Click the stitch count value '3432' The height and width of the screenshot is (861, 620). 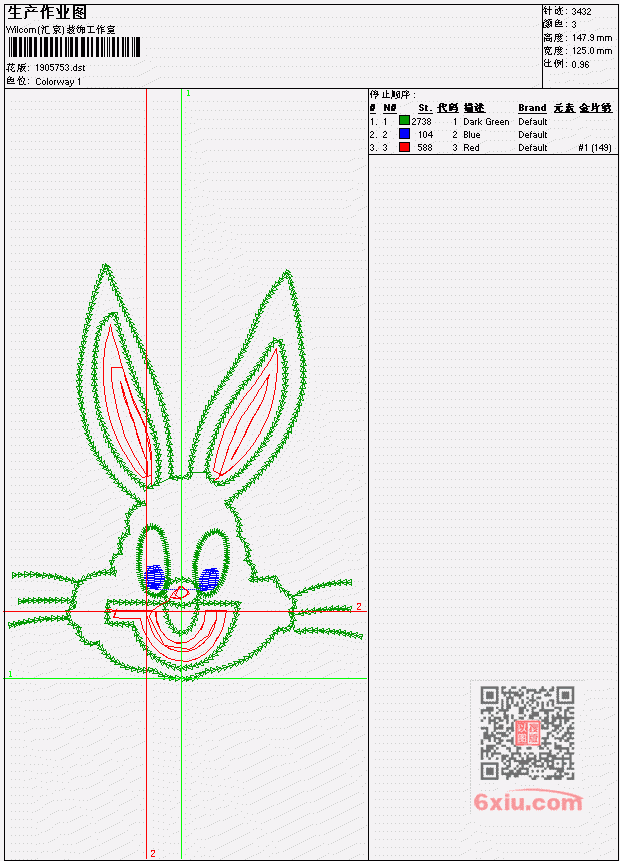click(x=581, y=11)
